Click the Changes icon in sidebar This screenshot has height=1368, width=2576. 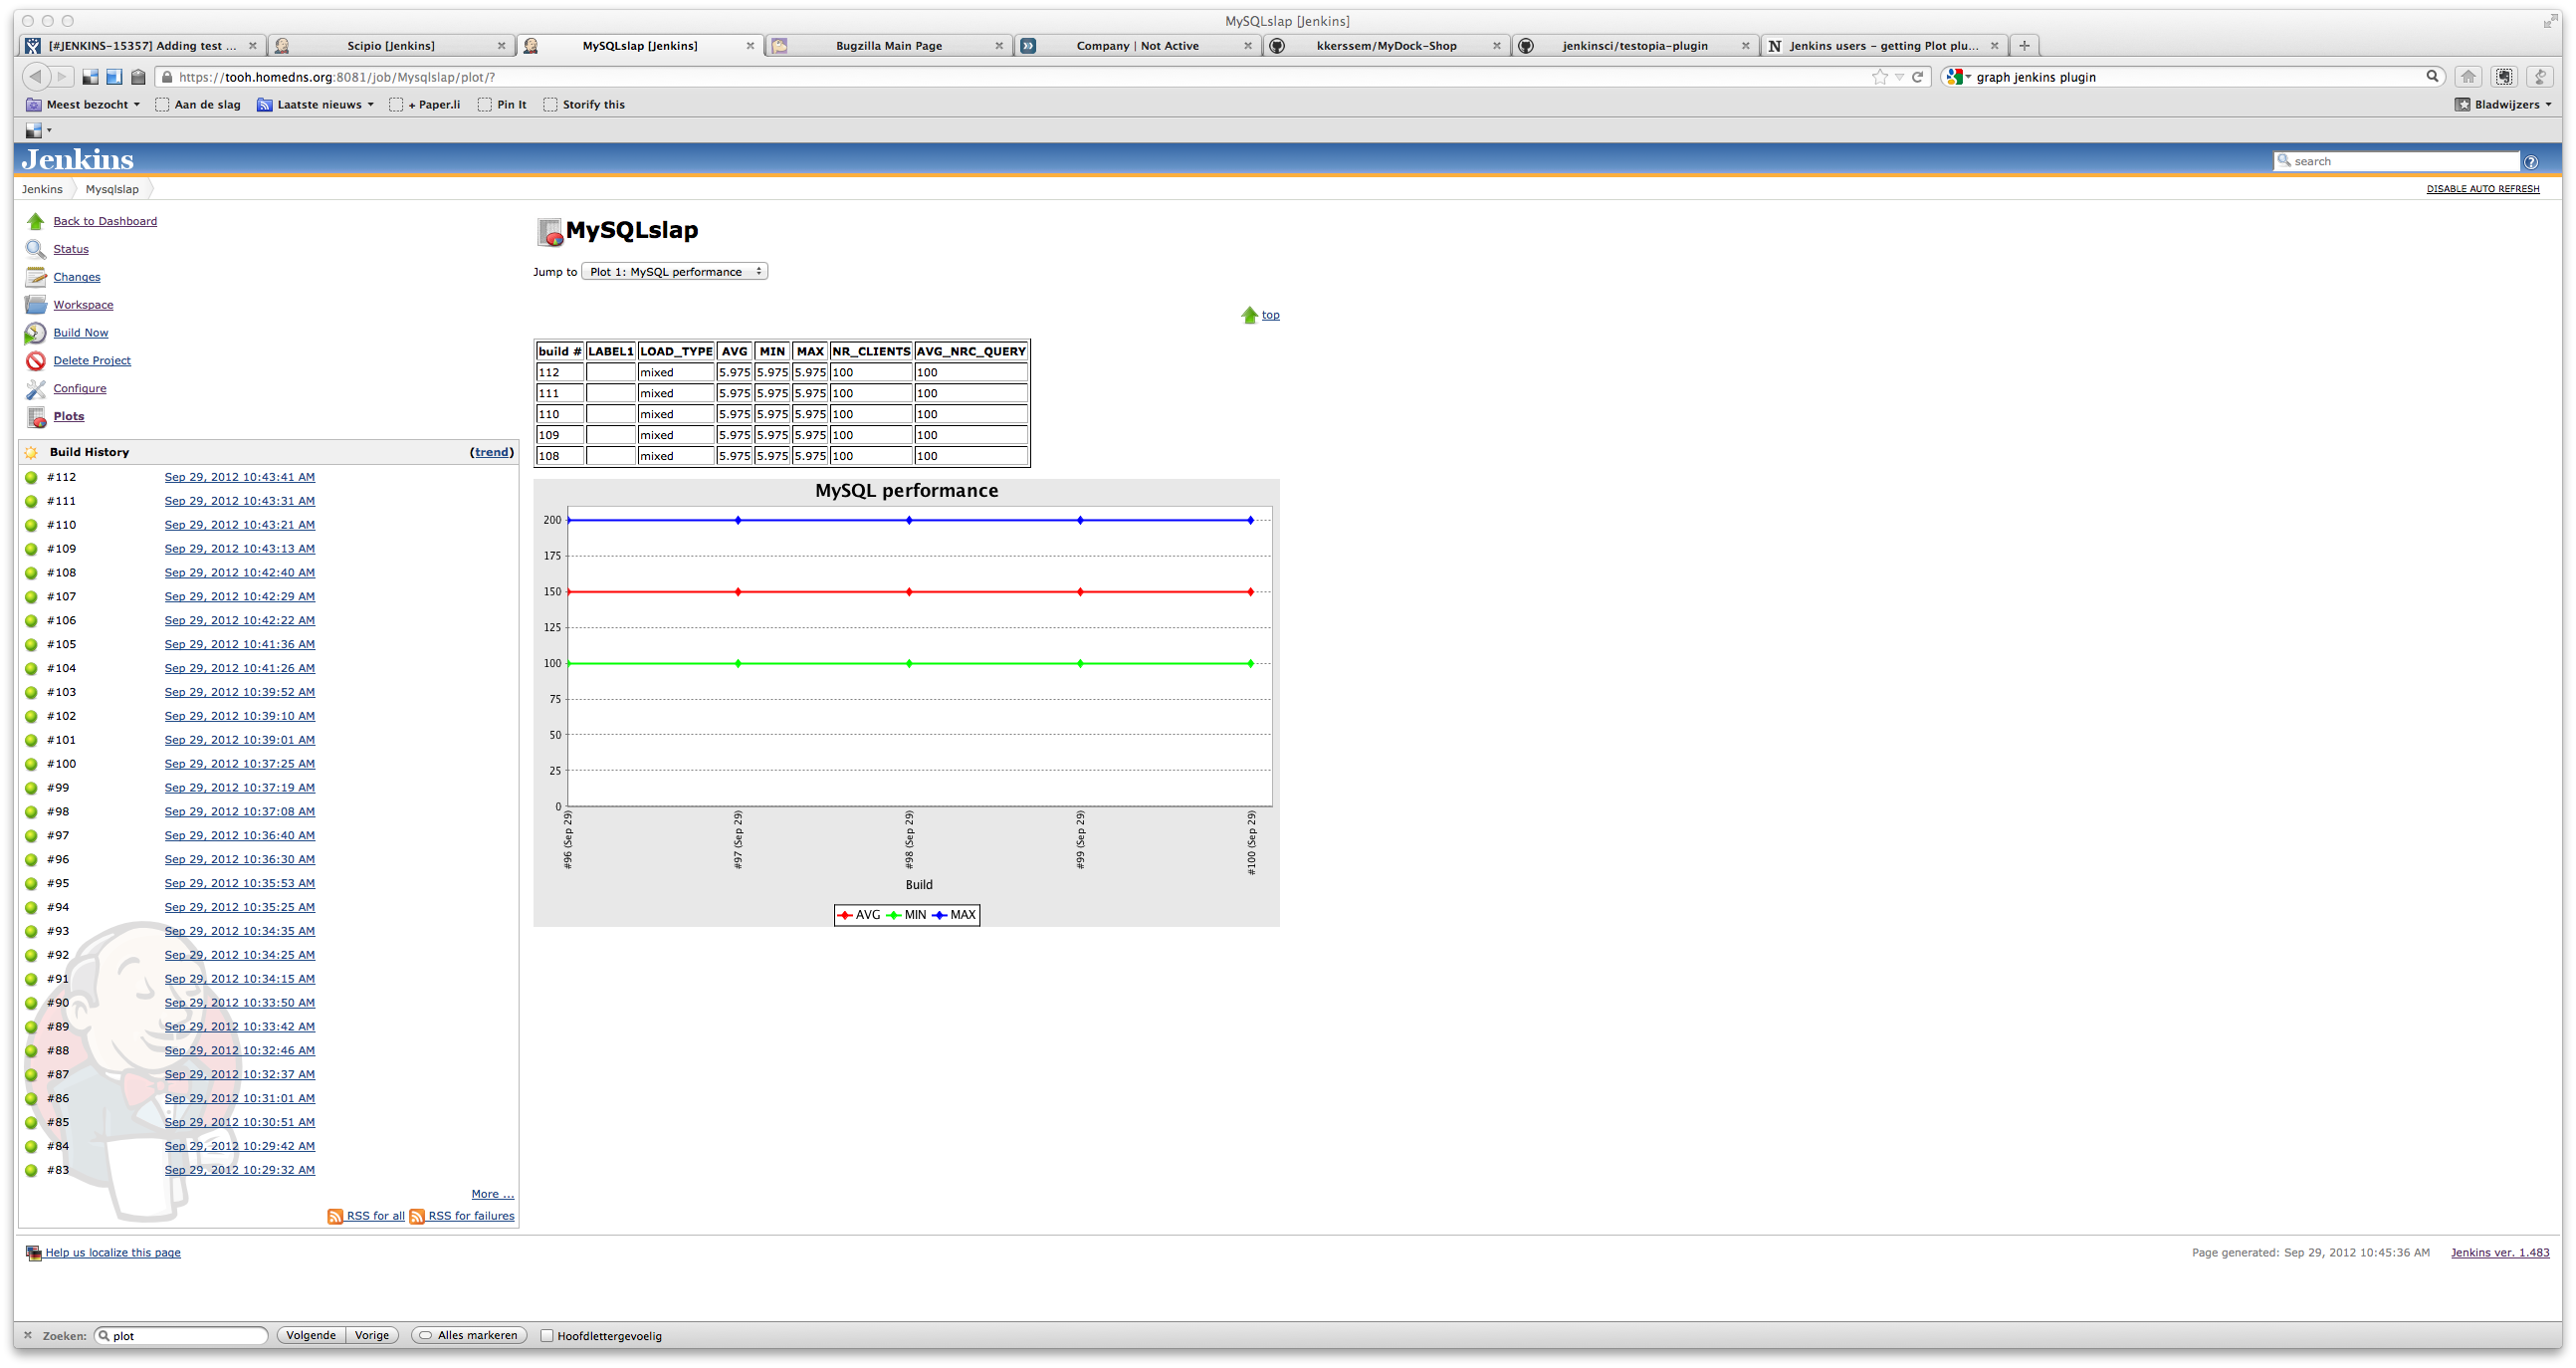[36, 278]
